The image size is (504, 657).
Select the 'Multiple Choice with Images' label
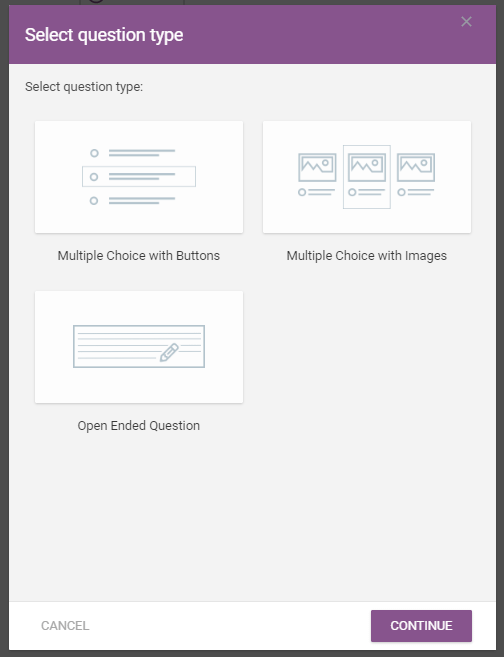click(367, 256)
